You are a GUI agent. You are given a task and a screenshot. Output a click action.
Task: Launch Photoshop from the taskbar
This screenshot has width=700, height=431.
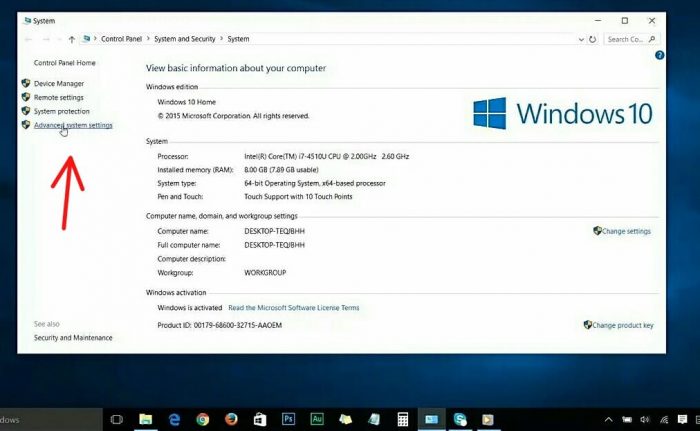coord(288,419)
